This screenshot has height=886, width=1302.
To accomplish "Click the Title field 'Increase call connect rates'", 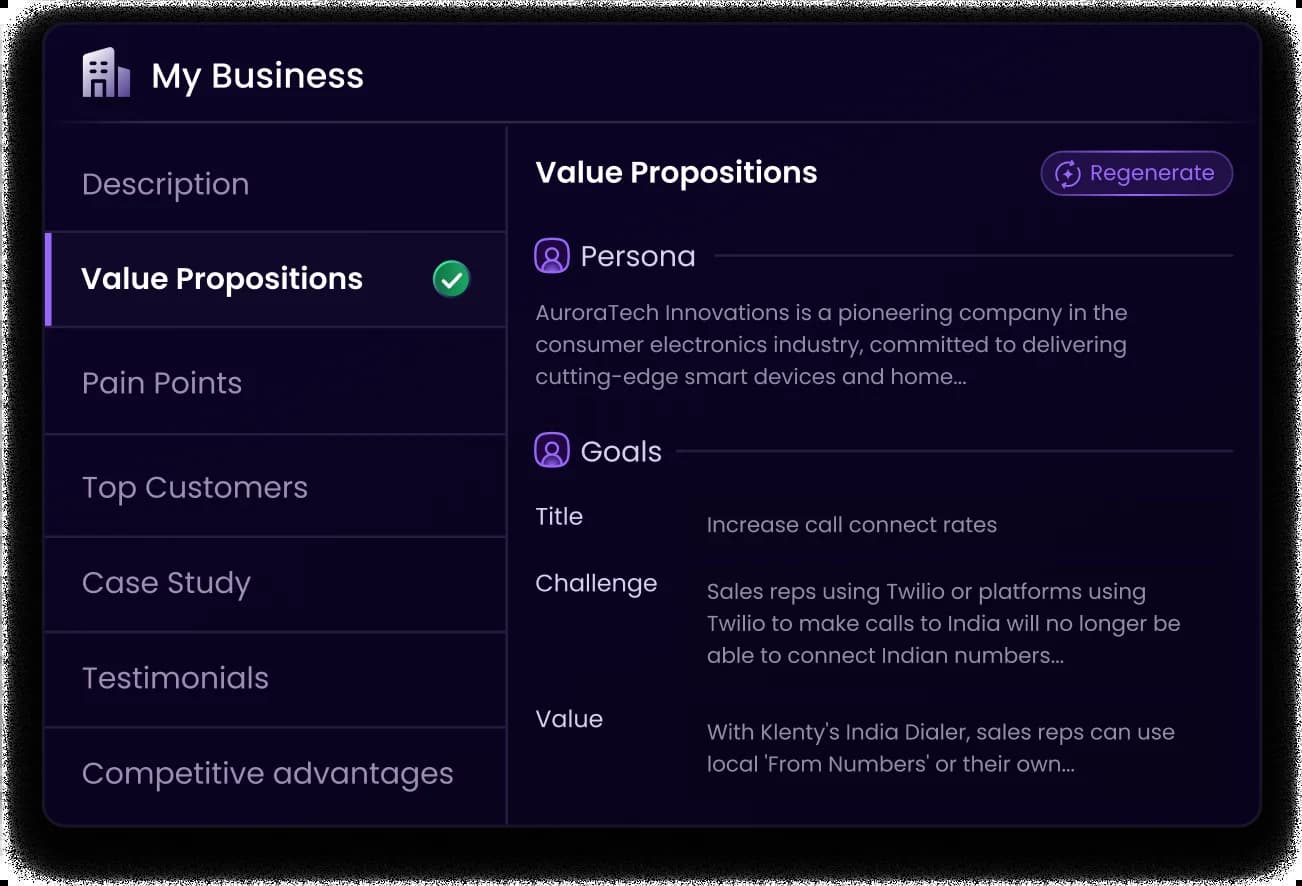I will click(x=852, y=525).
